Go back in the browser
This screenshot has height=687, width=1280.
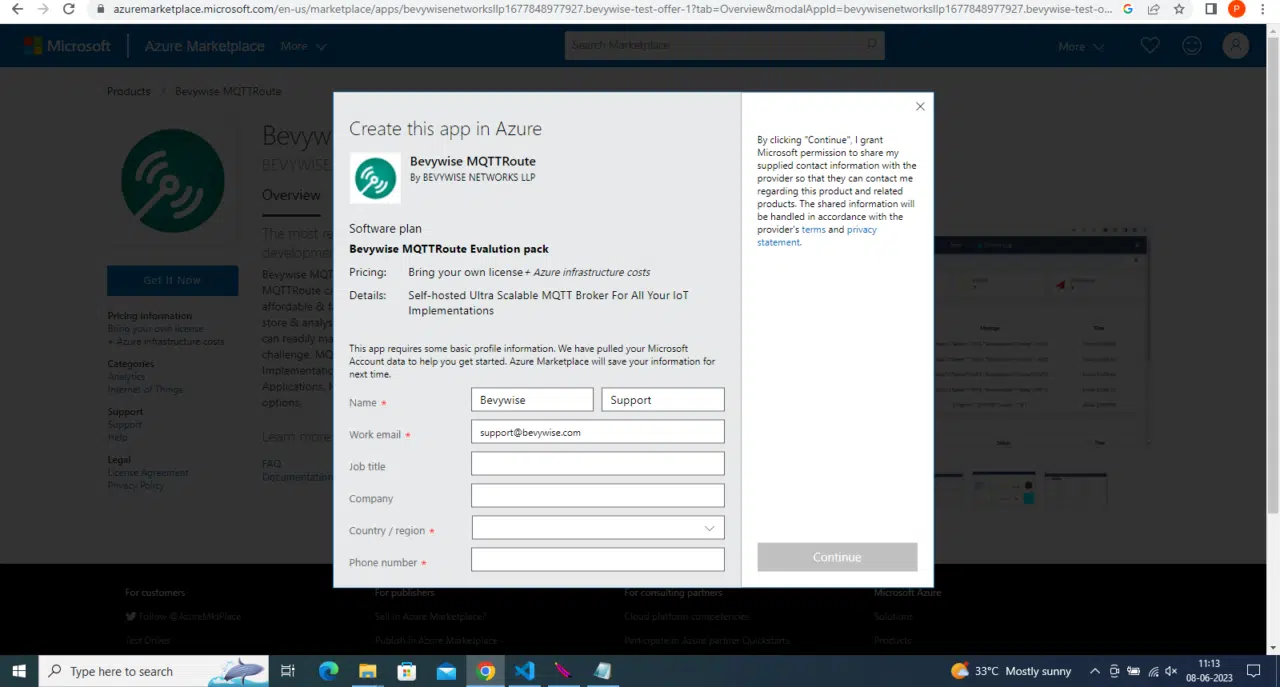(x=16, y=9)
